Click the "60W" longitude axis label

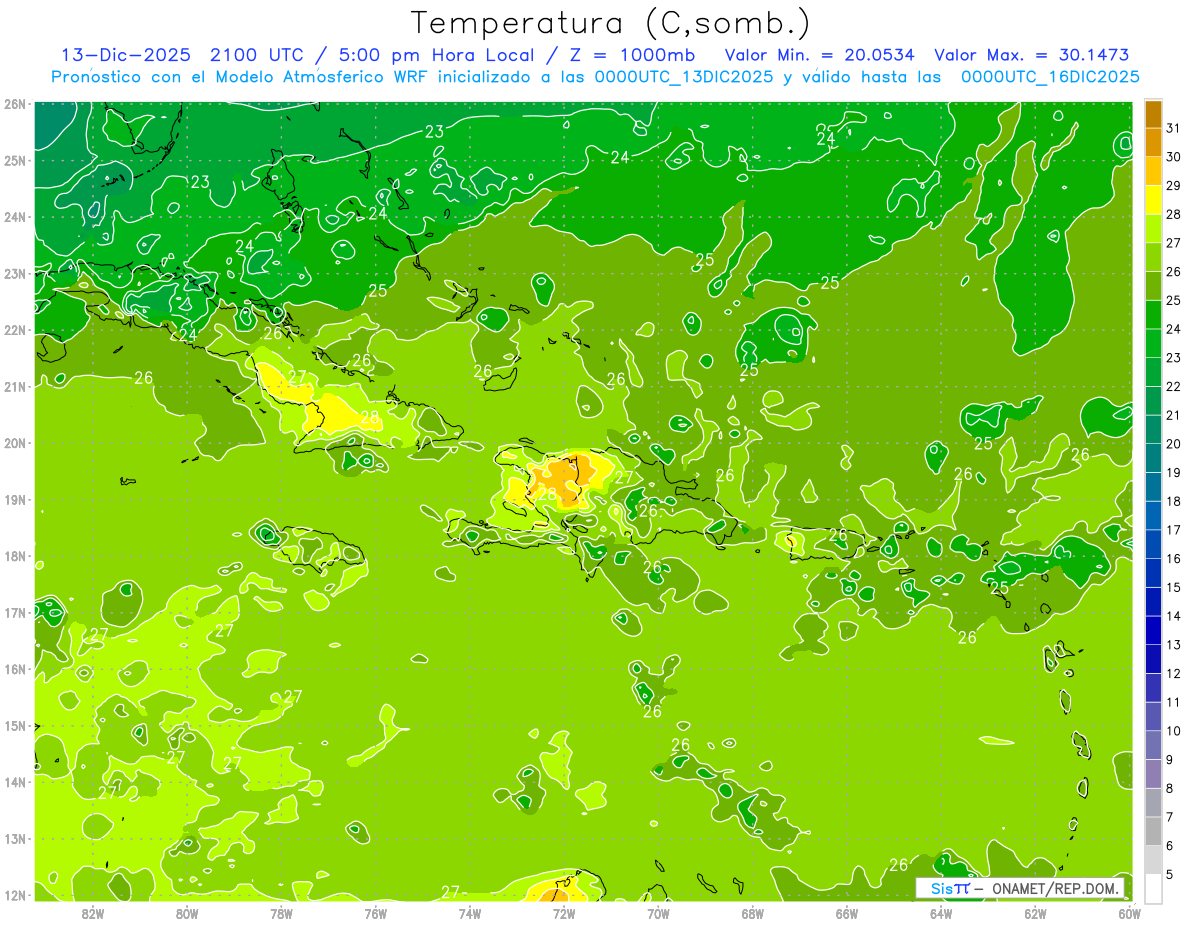[1129, 913]
